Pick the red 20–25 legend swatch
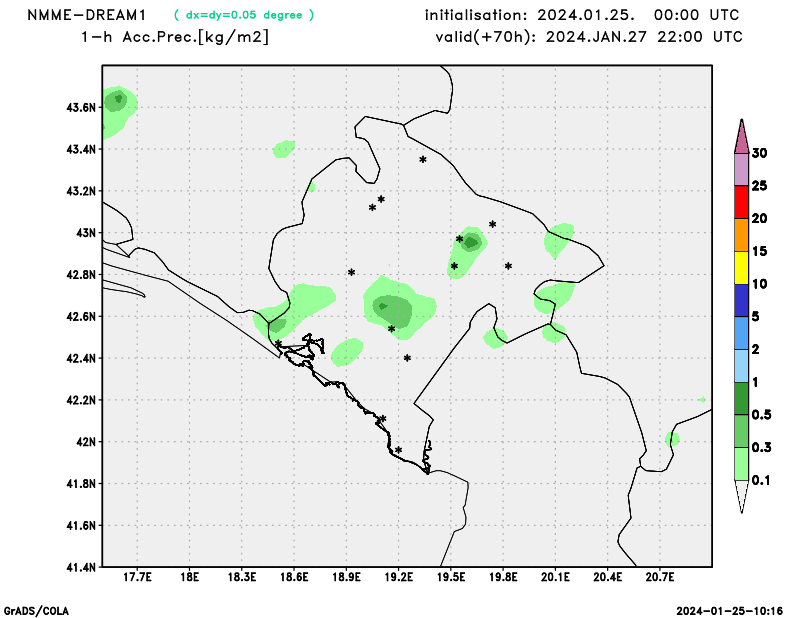The height and width of the screenshot is (618, 800). [741, 202]
